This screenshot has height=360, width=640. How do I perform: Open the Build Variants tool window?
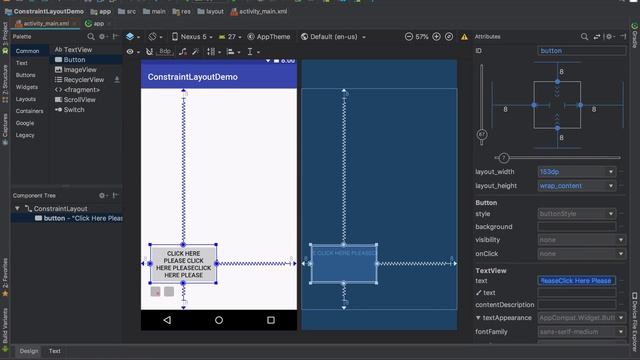coord(5,330)
